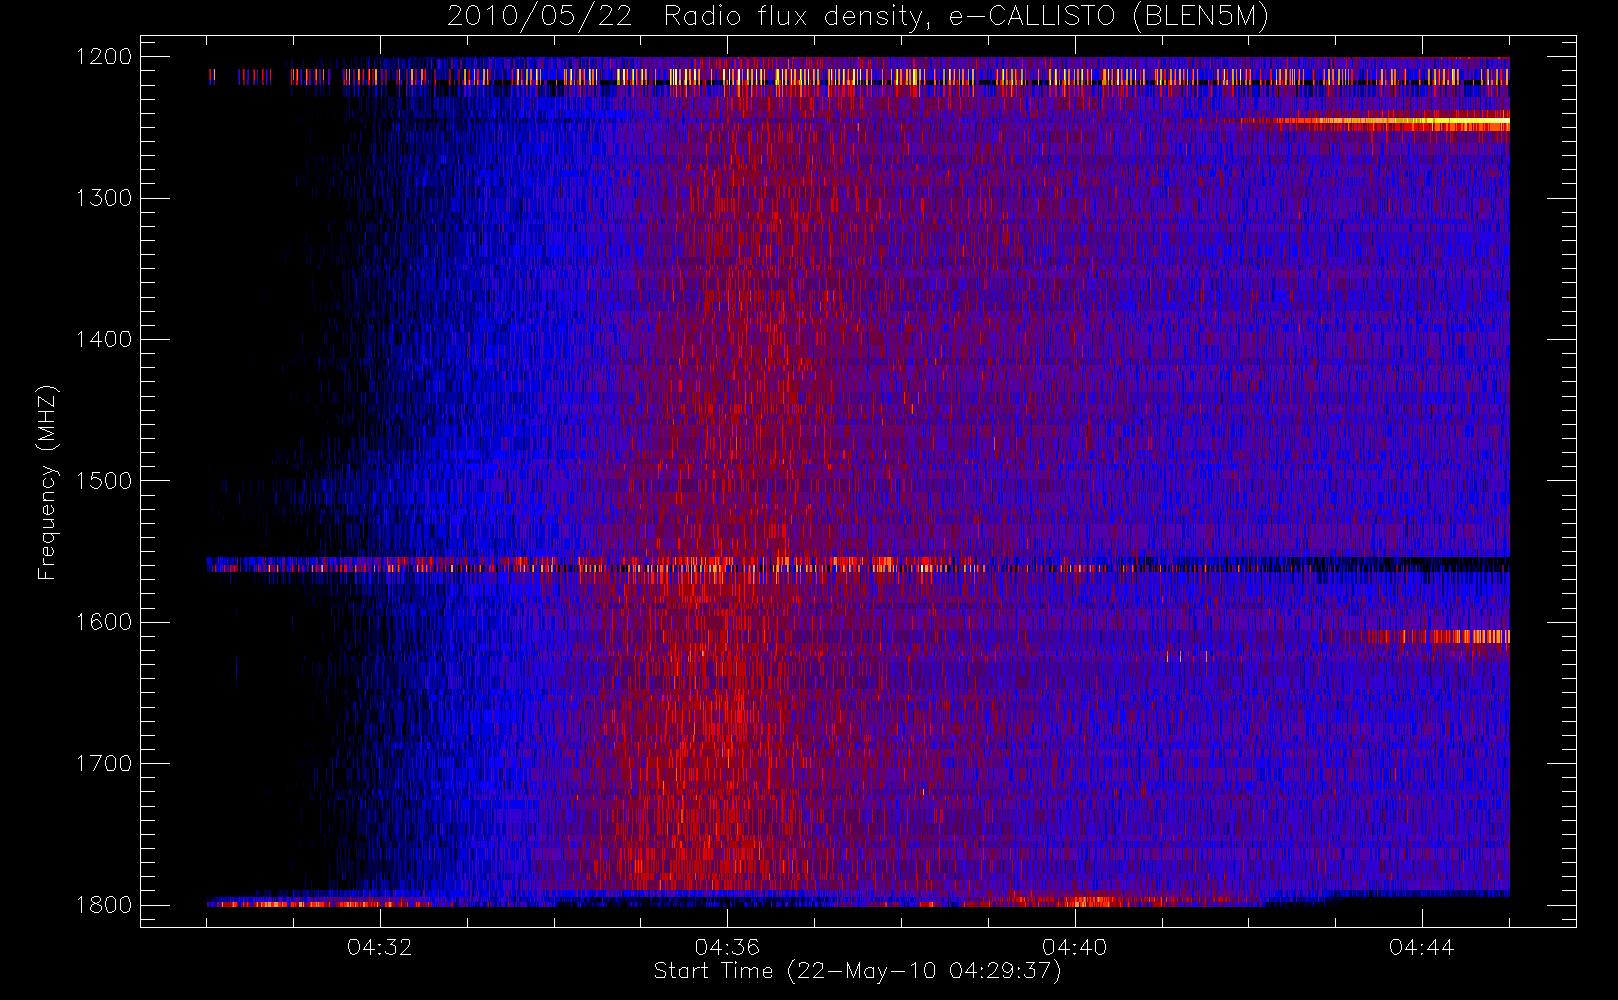
Task: Select the 1200 frequency tick label
Action: [x=104, y=57]
